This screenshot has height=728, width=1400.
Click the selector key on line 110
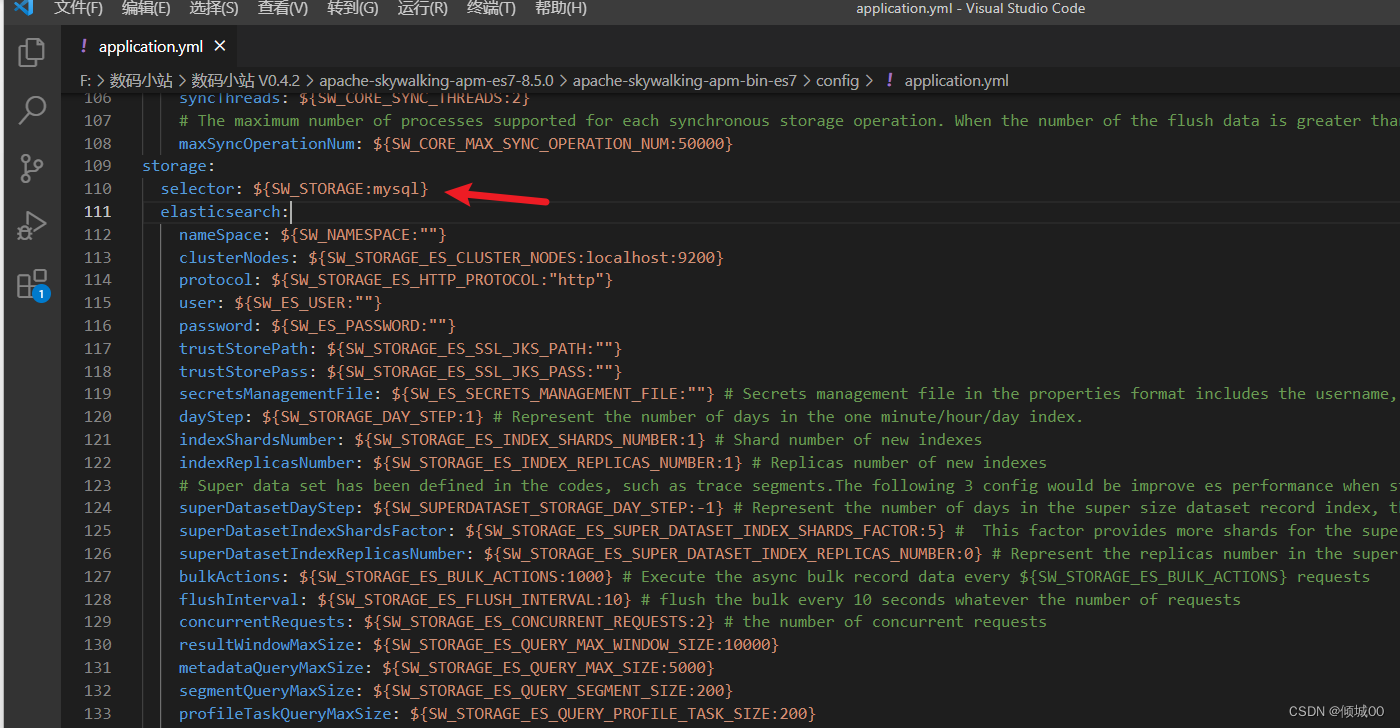point(198,189)
